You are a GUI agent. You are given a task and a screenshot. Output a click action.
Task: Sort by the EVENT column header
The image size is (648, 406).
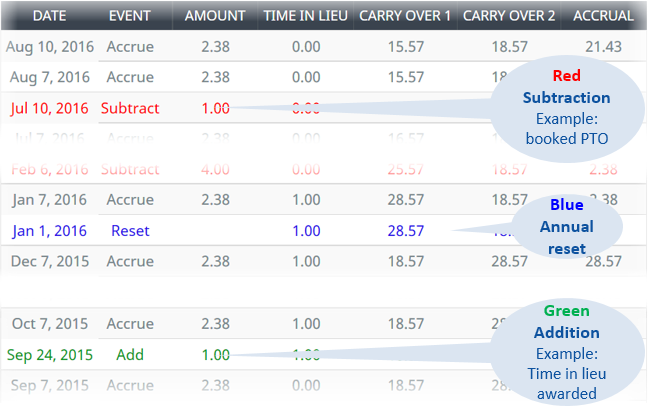pos(129,16)
